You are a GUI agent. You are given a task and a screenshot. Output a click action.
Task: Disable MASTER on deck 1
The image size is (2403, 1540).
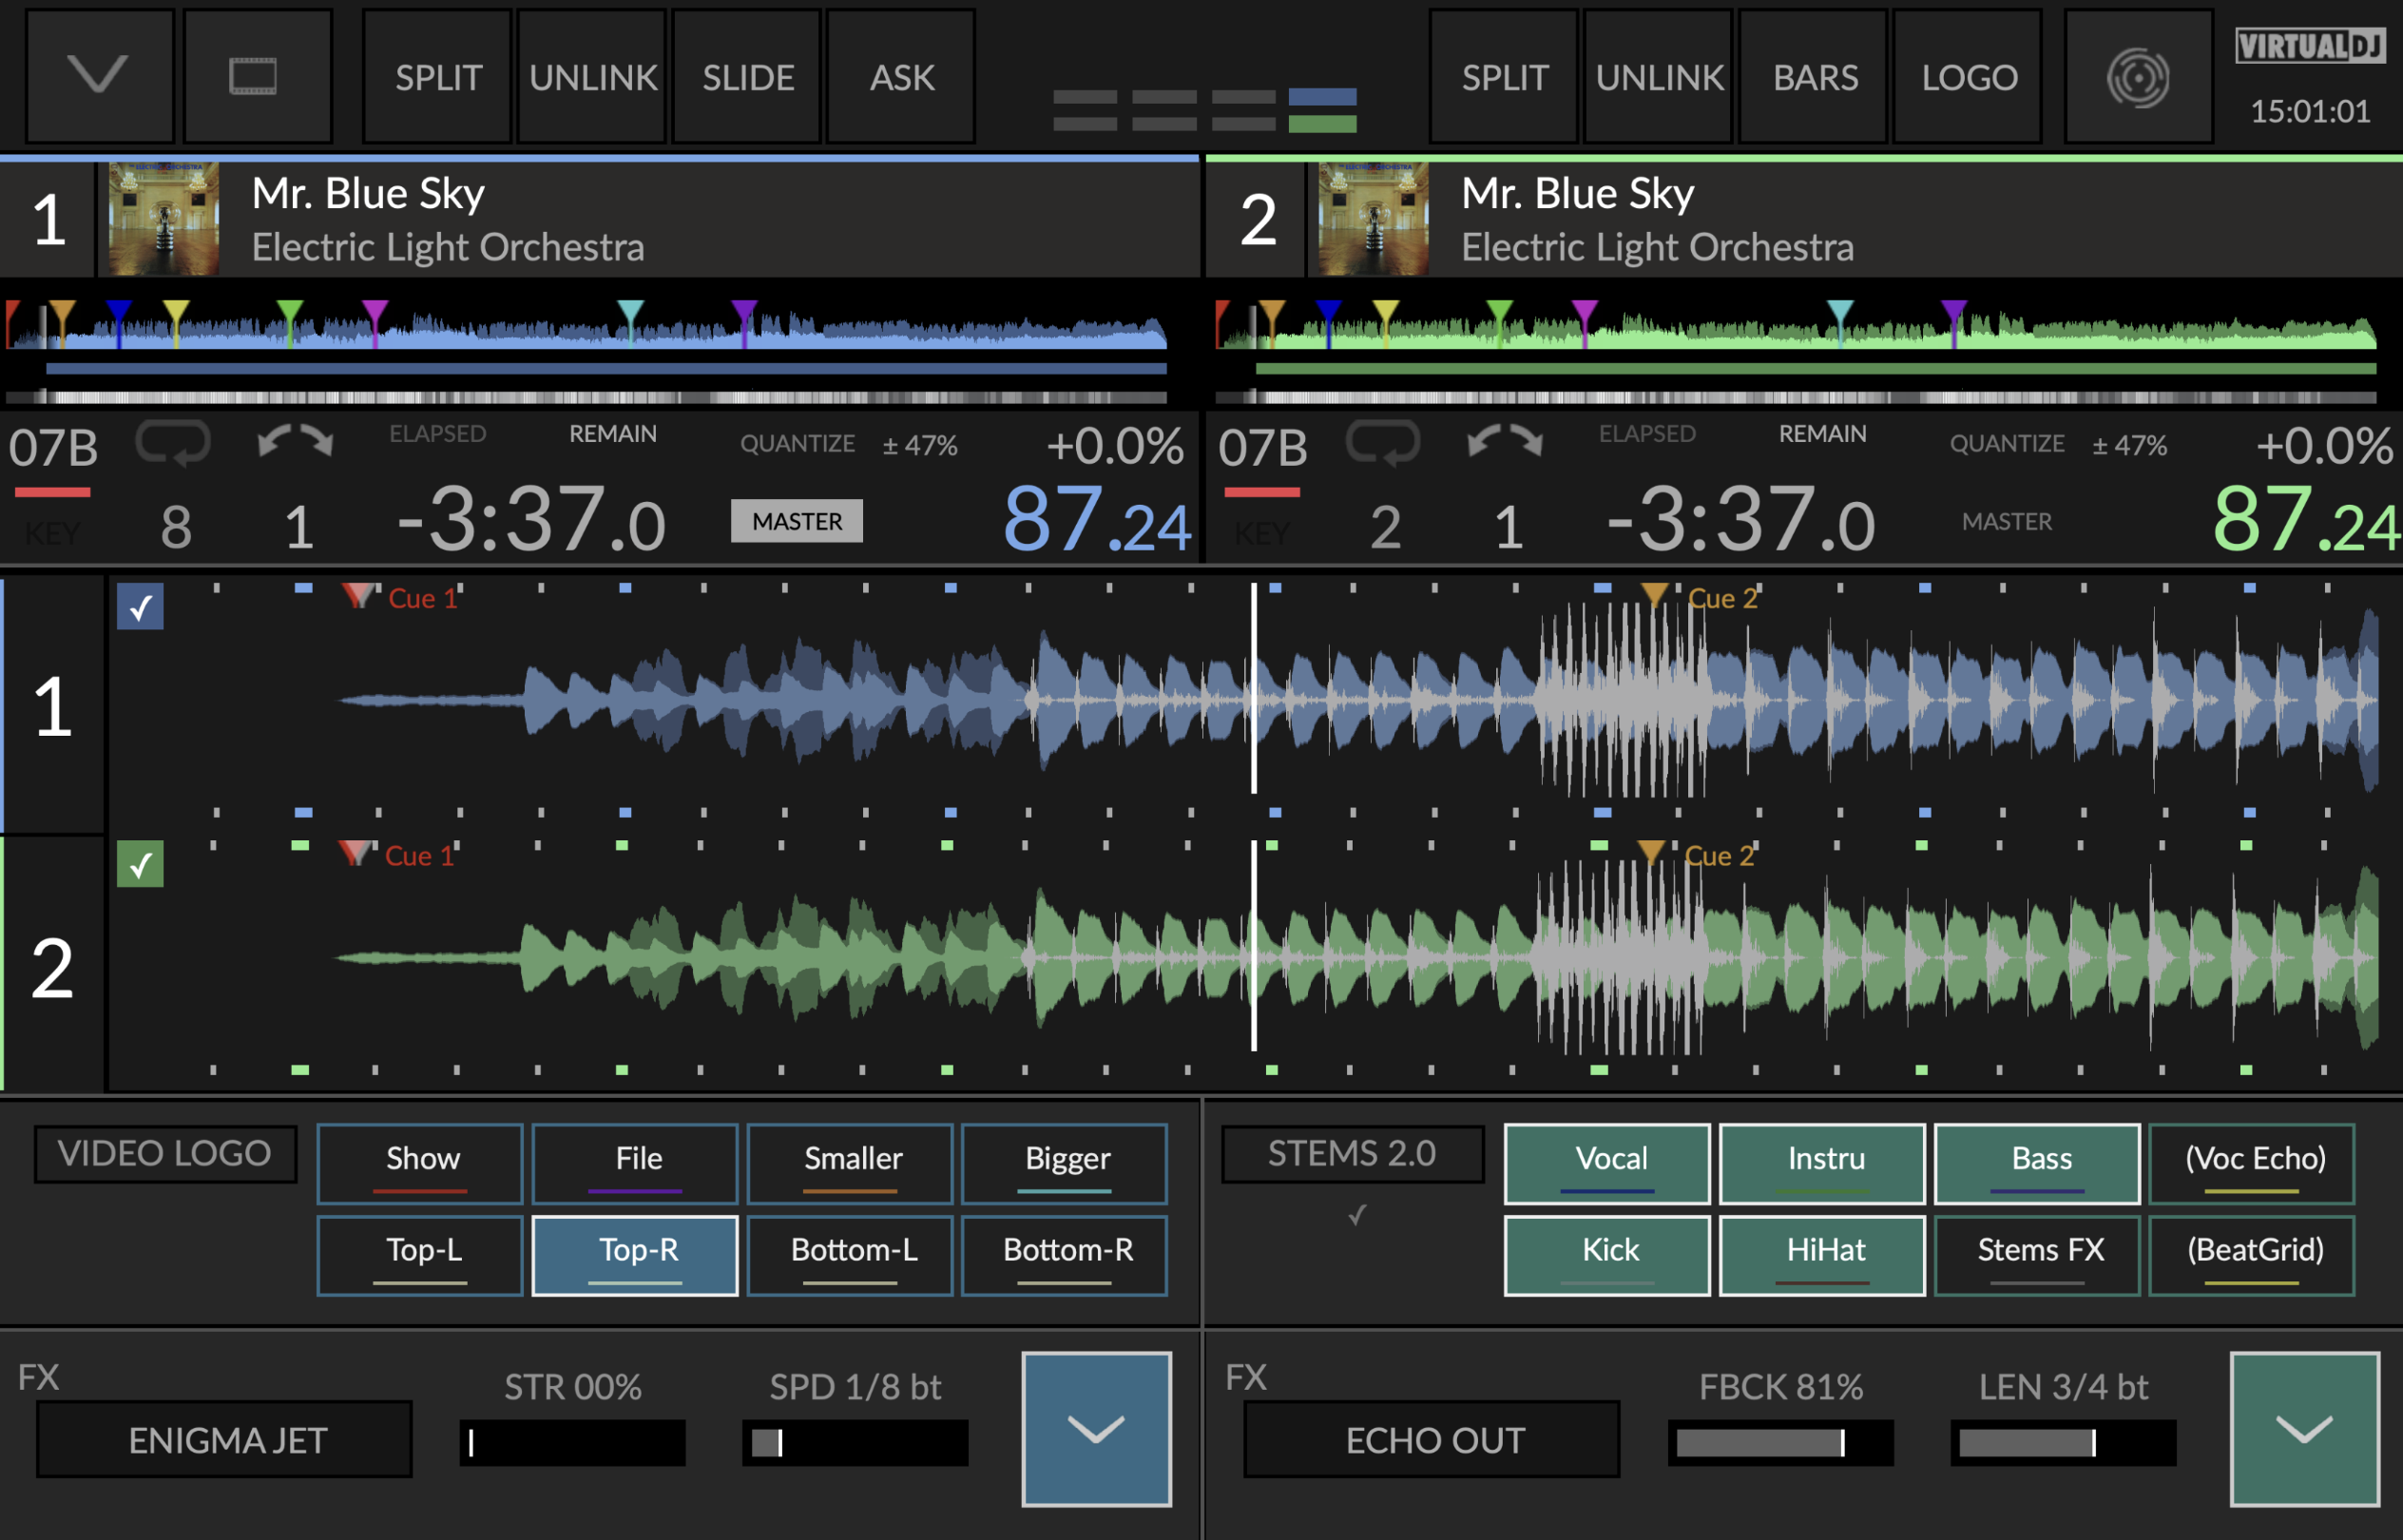[797, 521]
